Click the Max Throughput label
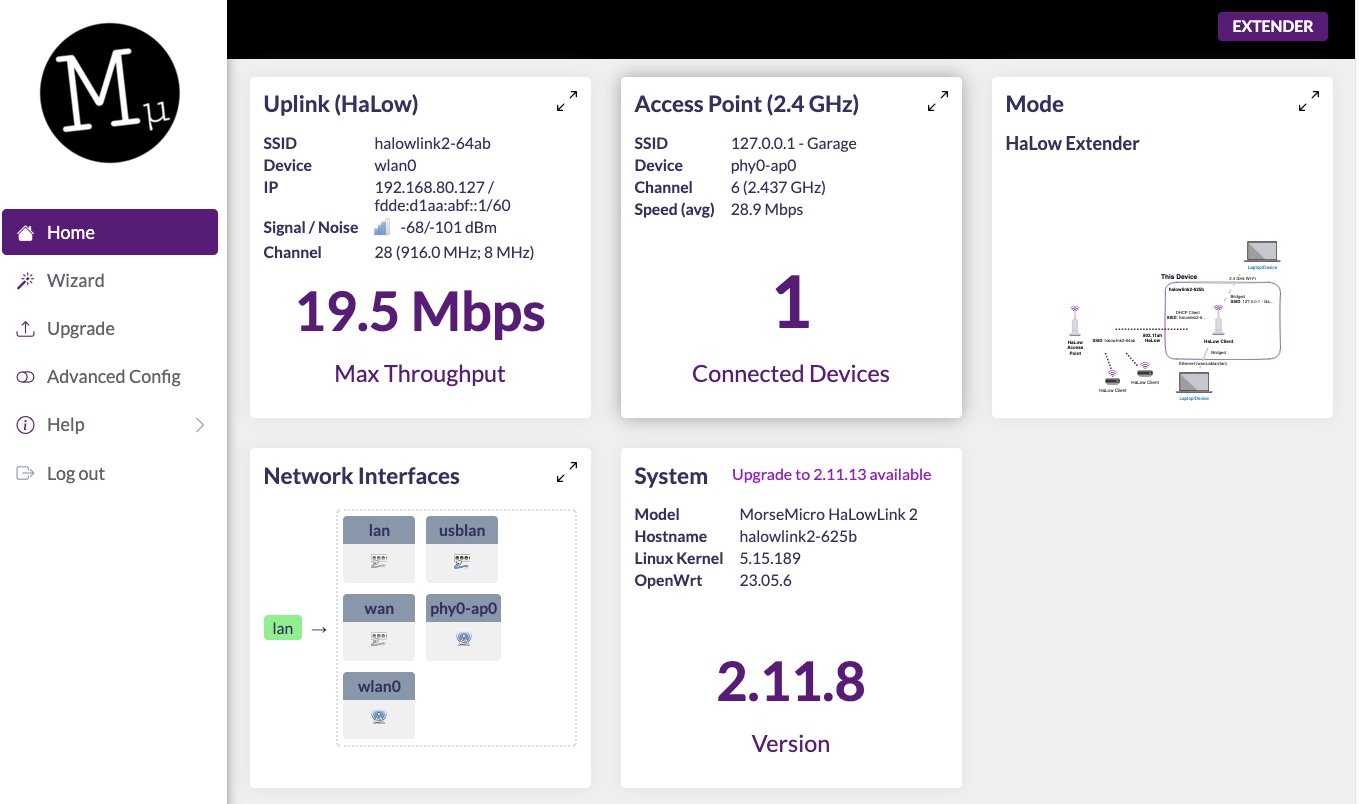 coord(420,374)
